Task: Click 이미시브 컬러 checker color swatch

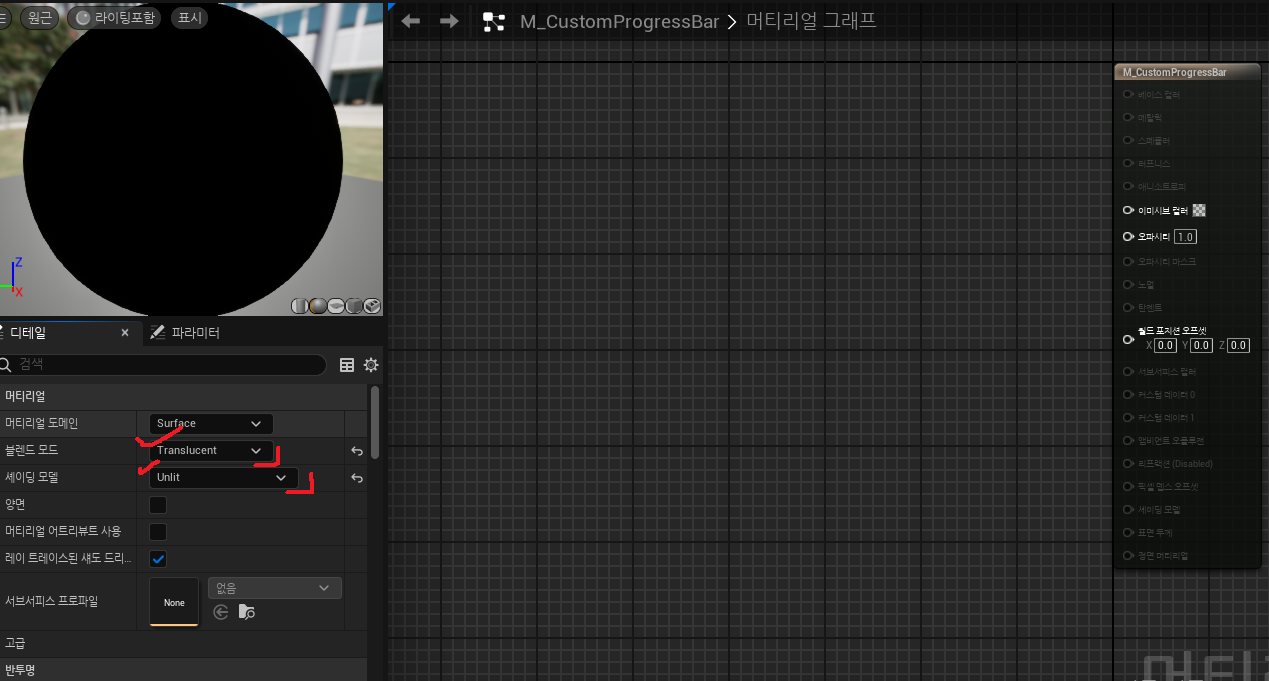Action: [x=1200, y=211]
